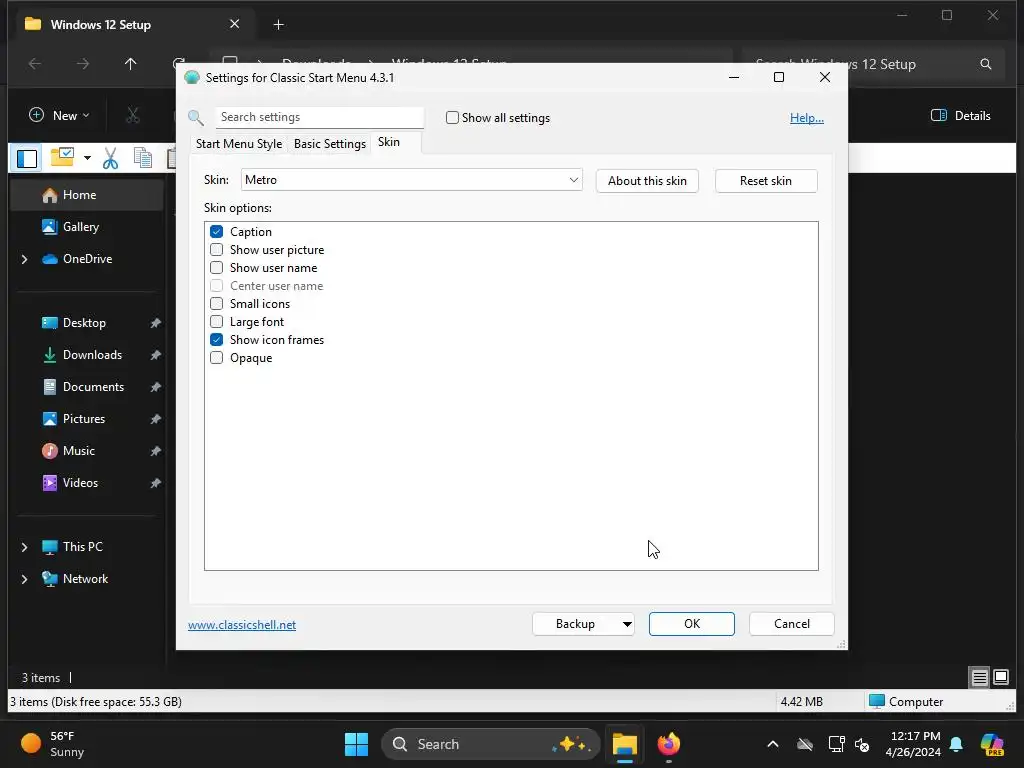The width and height of the screenshot is (1024, 768).
Task: Open the folder options dropdown arrow in Explorer toolbar
Action: (x=87, y=158)
